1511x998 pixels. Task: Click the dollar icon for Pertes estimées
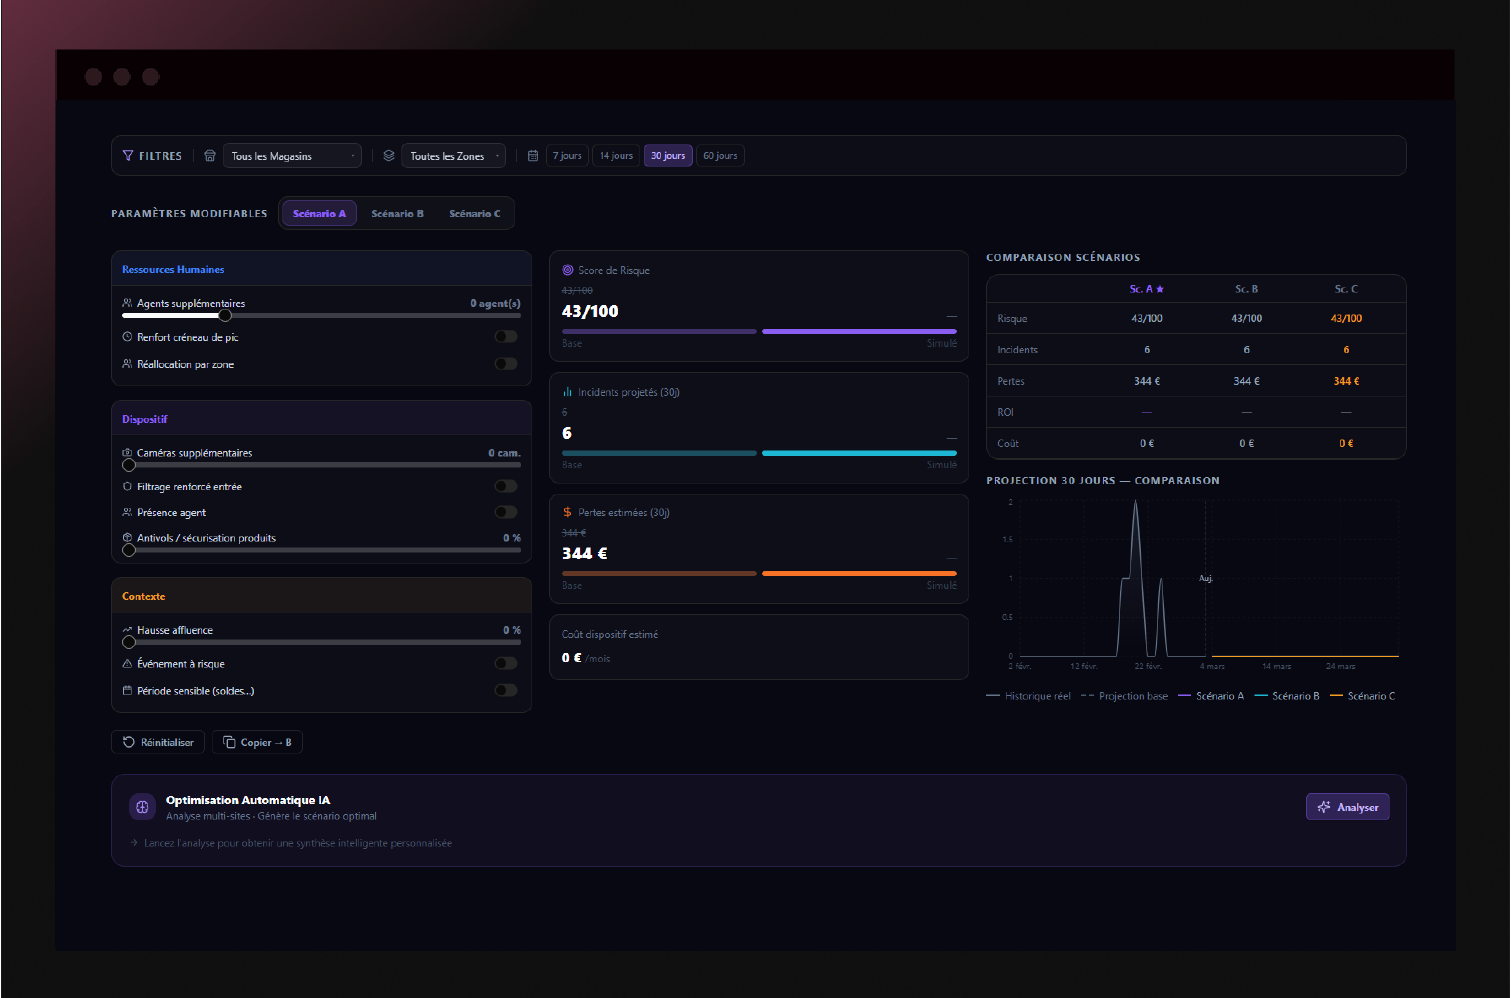(x=568, y=512)
